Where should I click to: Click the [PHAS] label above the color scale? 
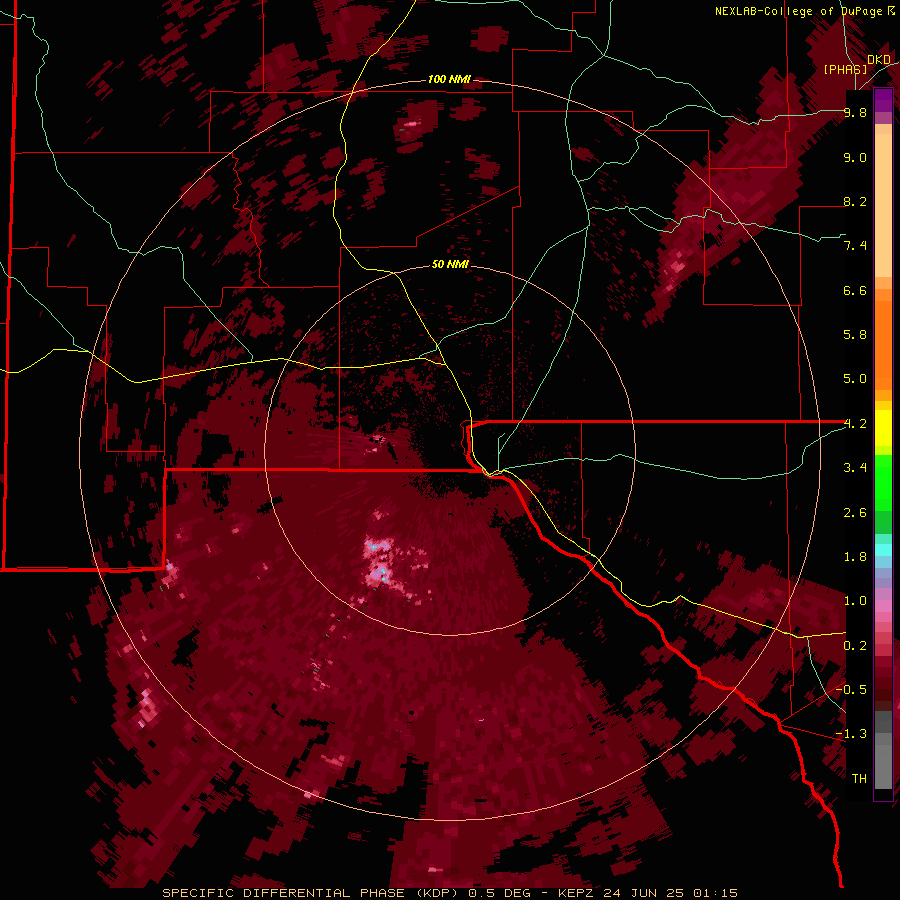845,69
